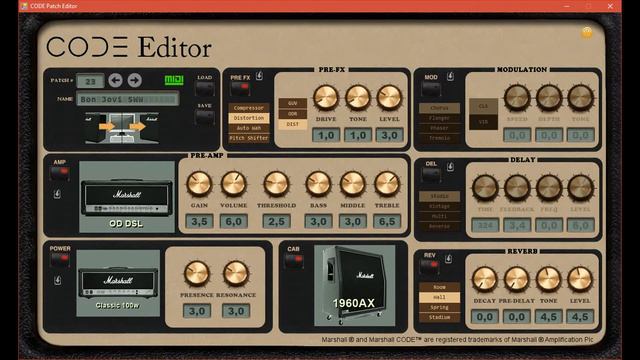The width and height of the screenshot is (640, 360).
Task: Click the MIDDLE value field under pre-amp
Action: click(x=353, y=222)
